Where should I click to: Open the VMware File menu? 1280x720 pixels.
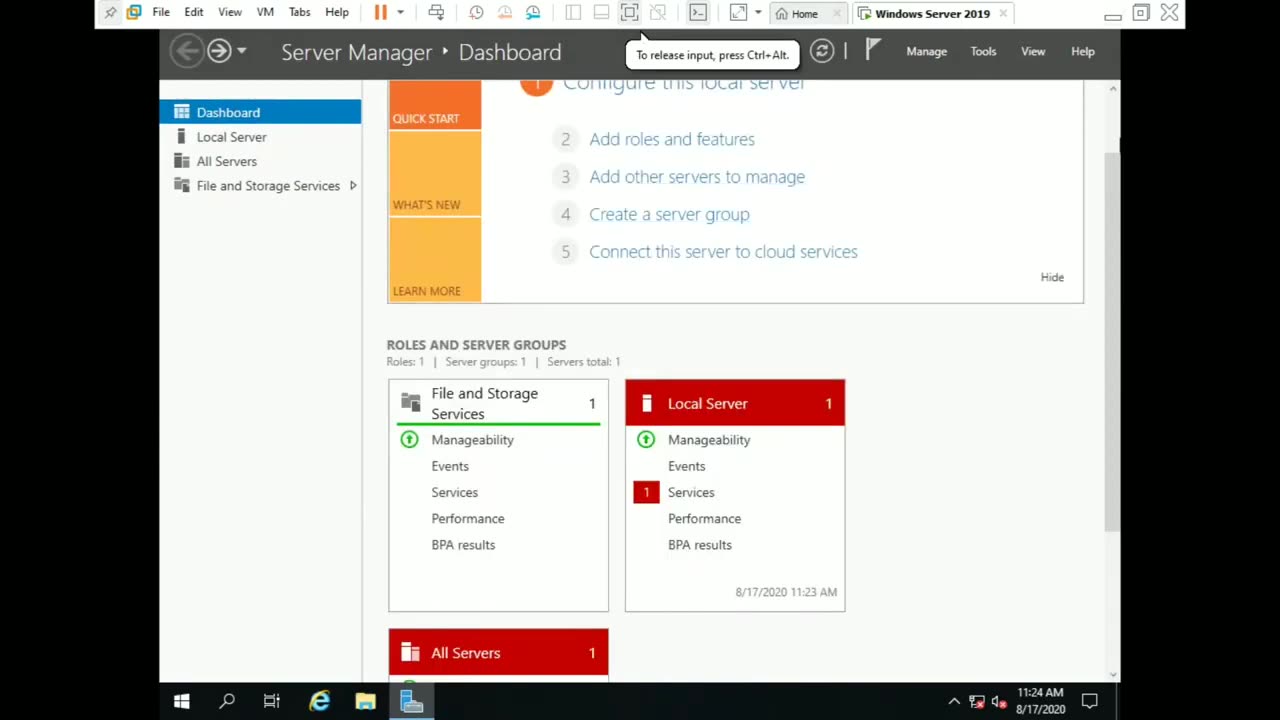click(x=161, y=12)
